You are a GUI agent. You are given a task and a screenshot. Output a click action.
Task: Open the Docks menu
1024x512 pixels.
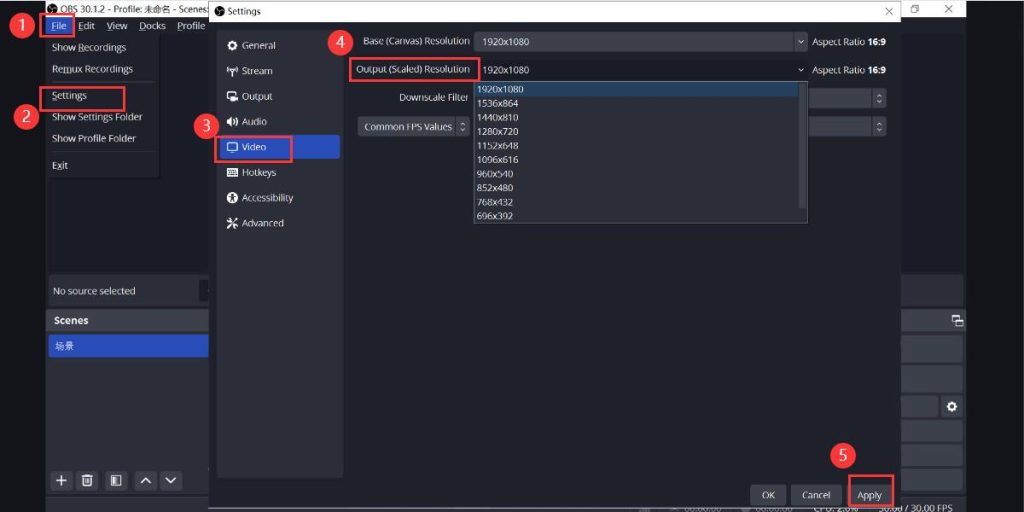(x=152, y=26)
